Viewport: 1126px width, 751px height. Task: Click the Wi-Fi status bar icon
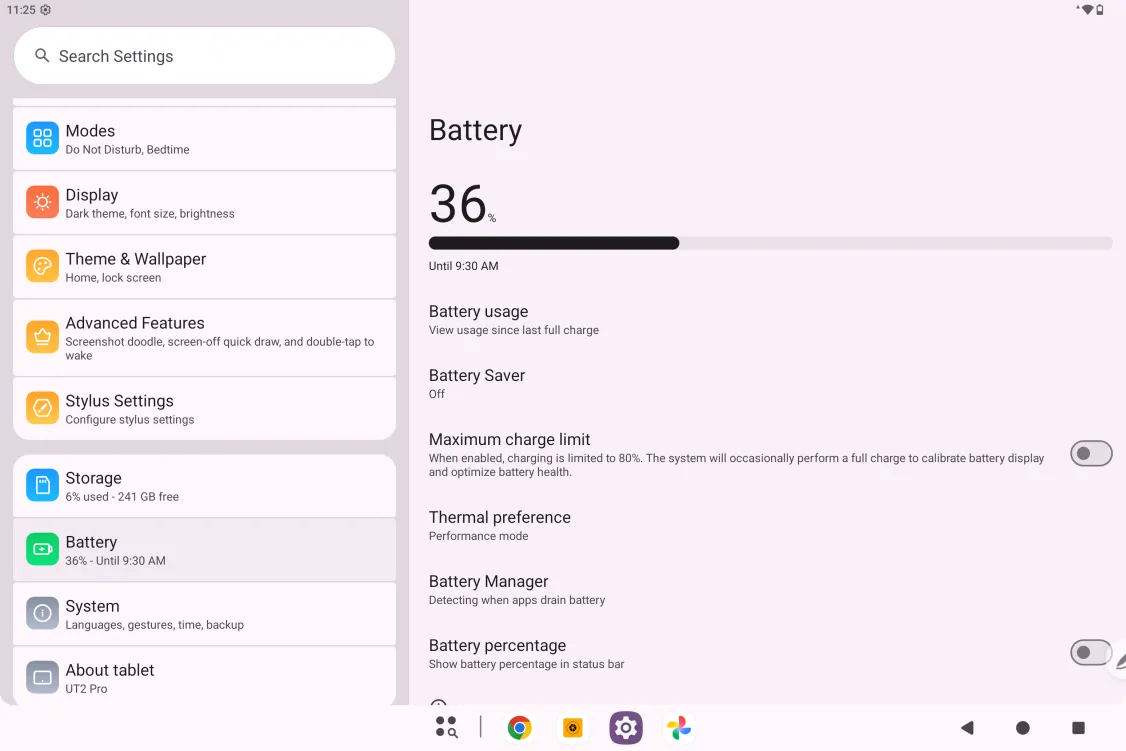coord(1087,10)
